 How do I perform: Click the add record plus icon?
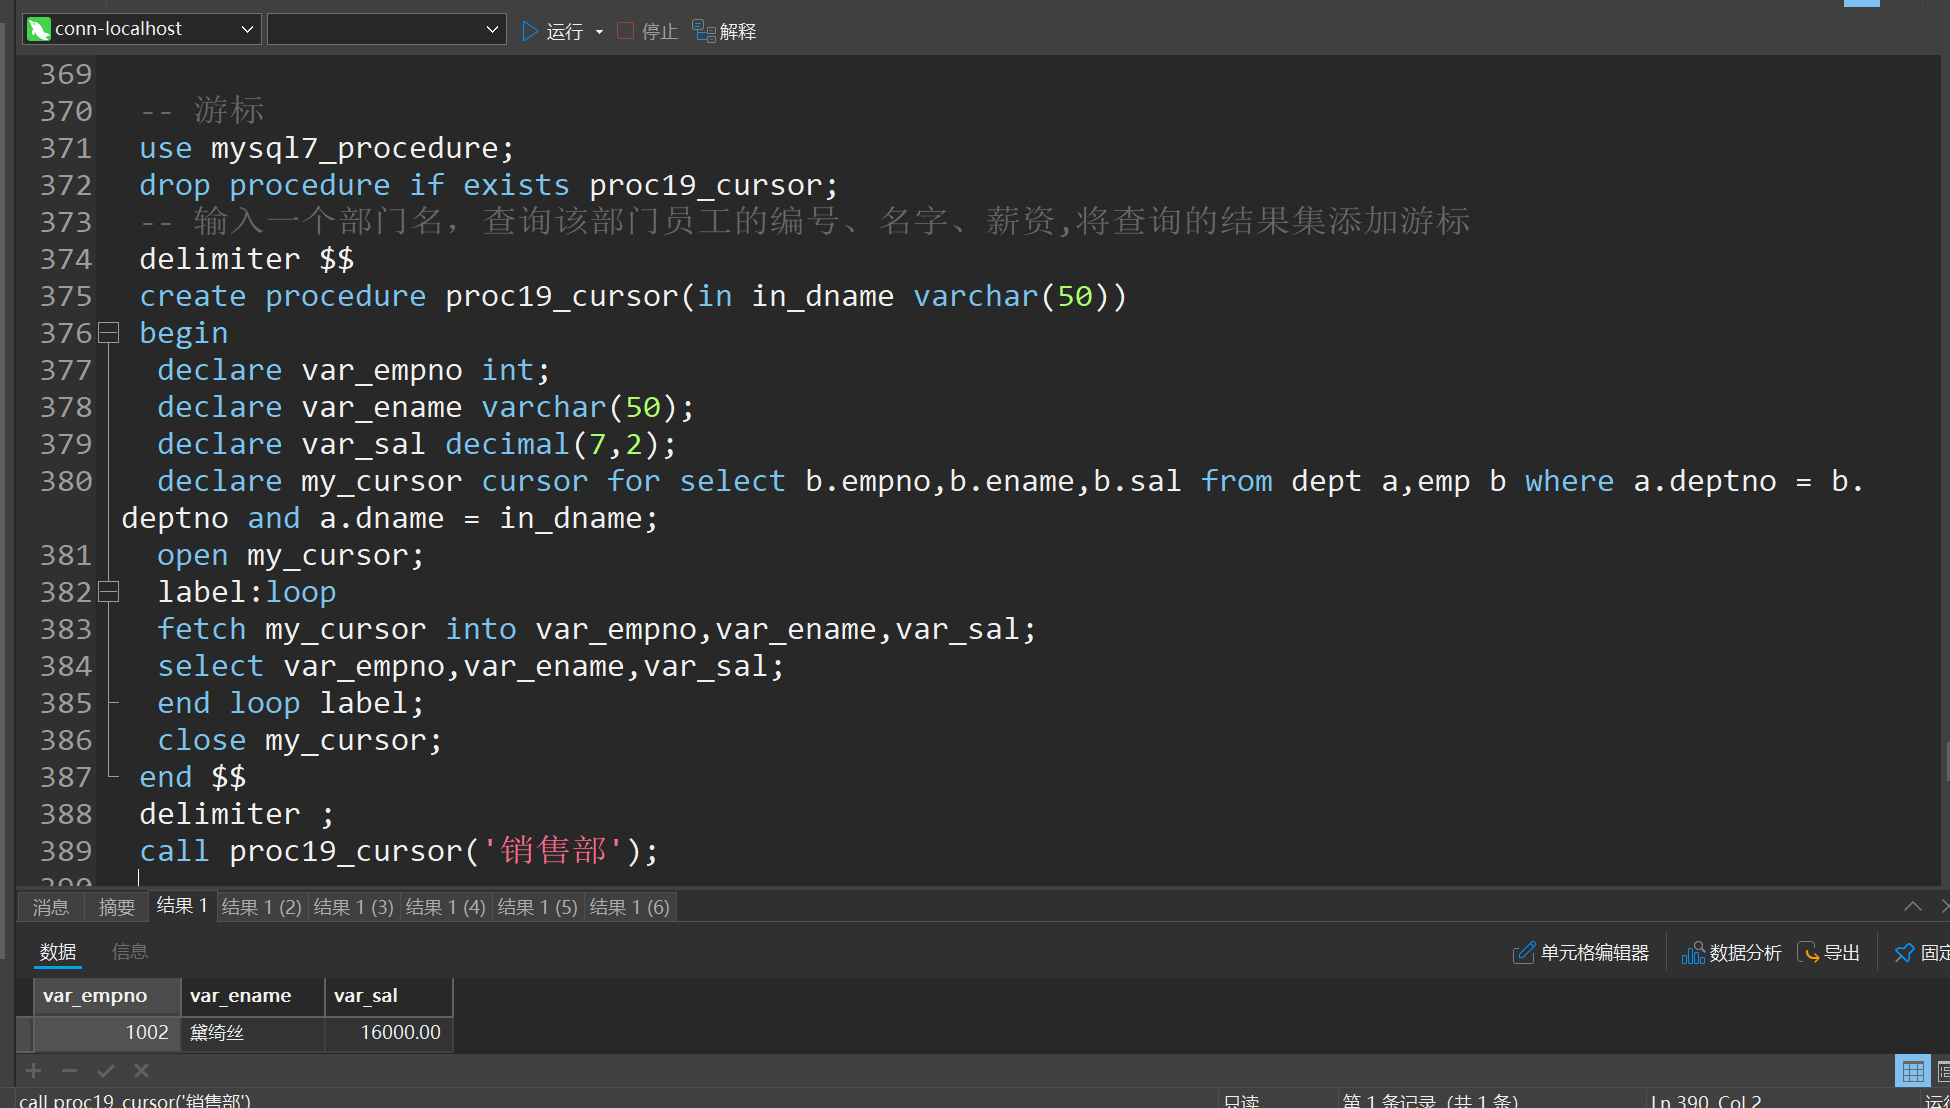point(34,1071)
